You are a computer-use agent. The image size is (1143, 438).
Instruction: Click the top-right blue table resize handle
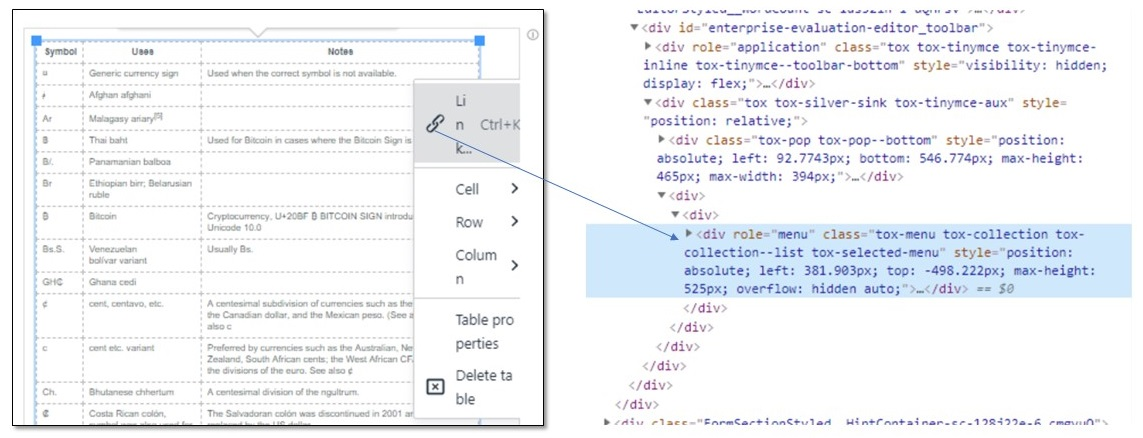[480, 40]
